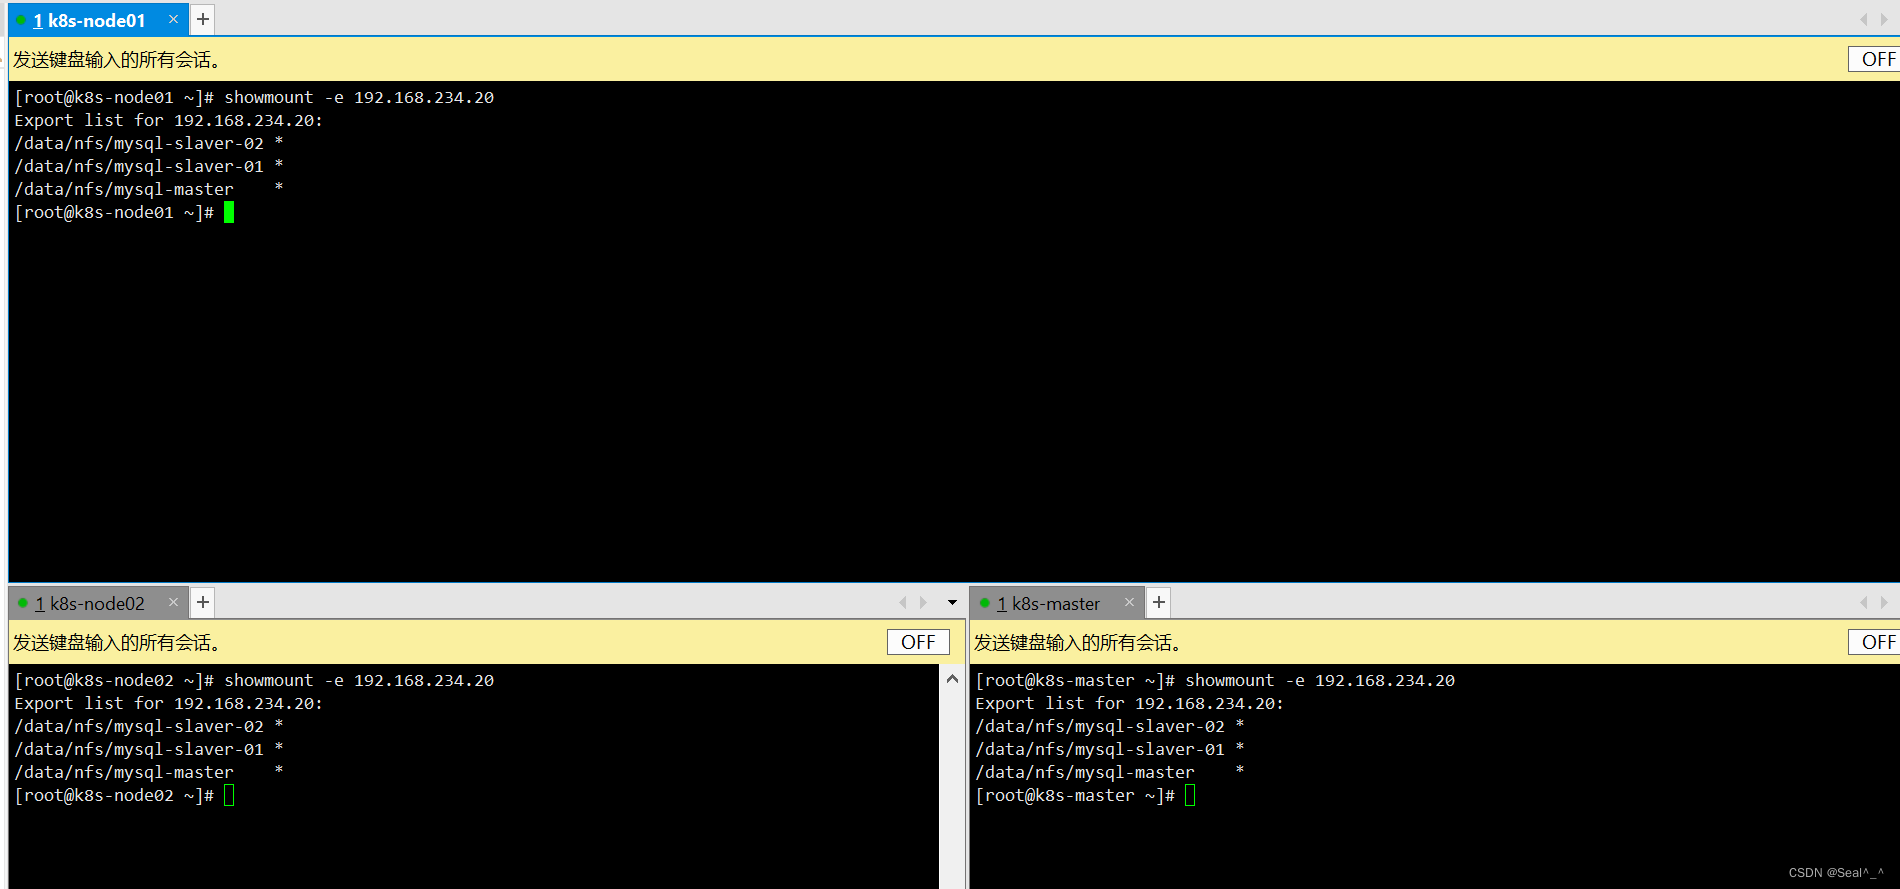Viewport: 1900px width, 889px height.
Task: Click /data/nfs/mysql-master line in k8s-node02 terminal
Action: point(149,772)
